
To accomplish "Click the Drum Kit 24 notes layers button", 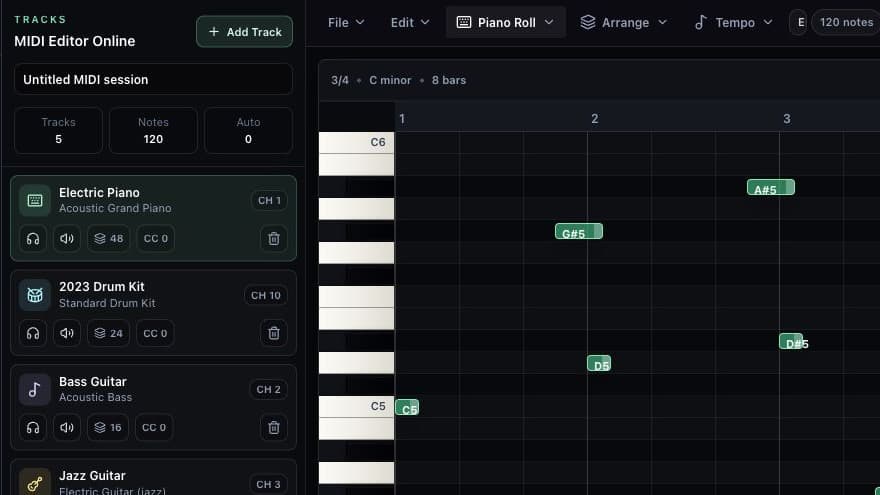I will 108,333.
